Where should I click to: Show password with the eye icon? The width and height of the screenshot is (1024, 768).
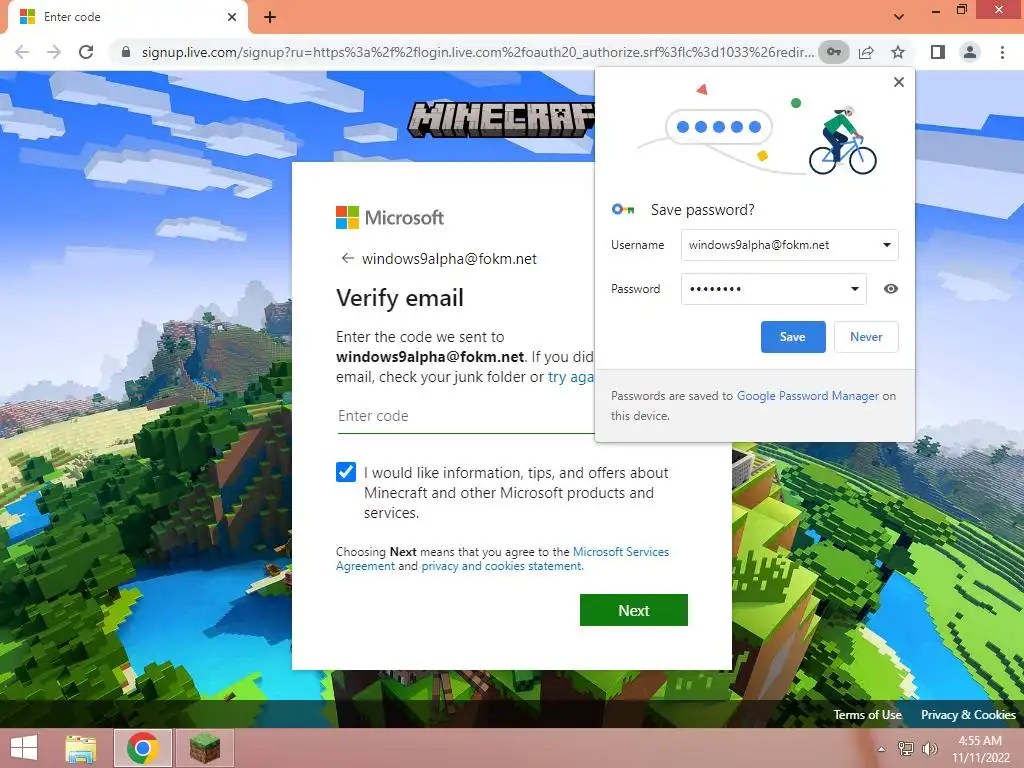coord(891,289)
